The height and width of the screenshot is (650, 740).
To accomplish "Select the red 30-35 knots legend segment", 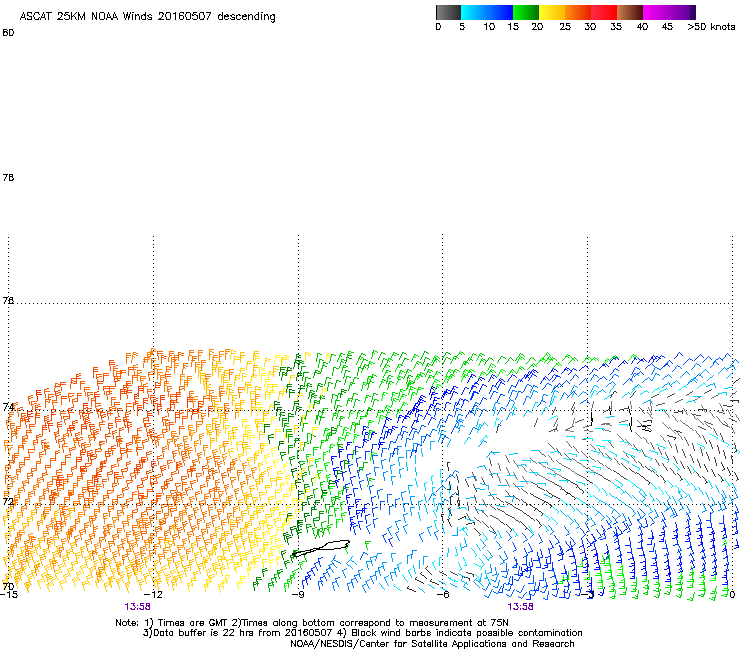I will pos(604,12).
